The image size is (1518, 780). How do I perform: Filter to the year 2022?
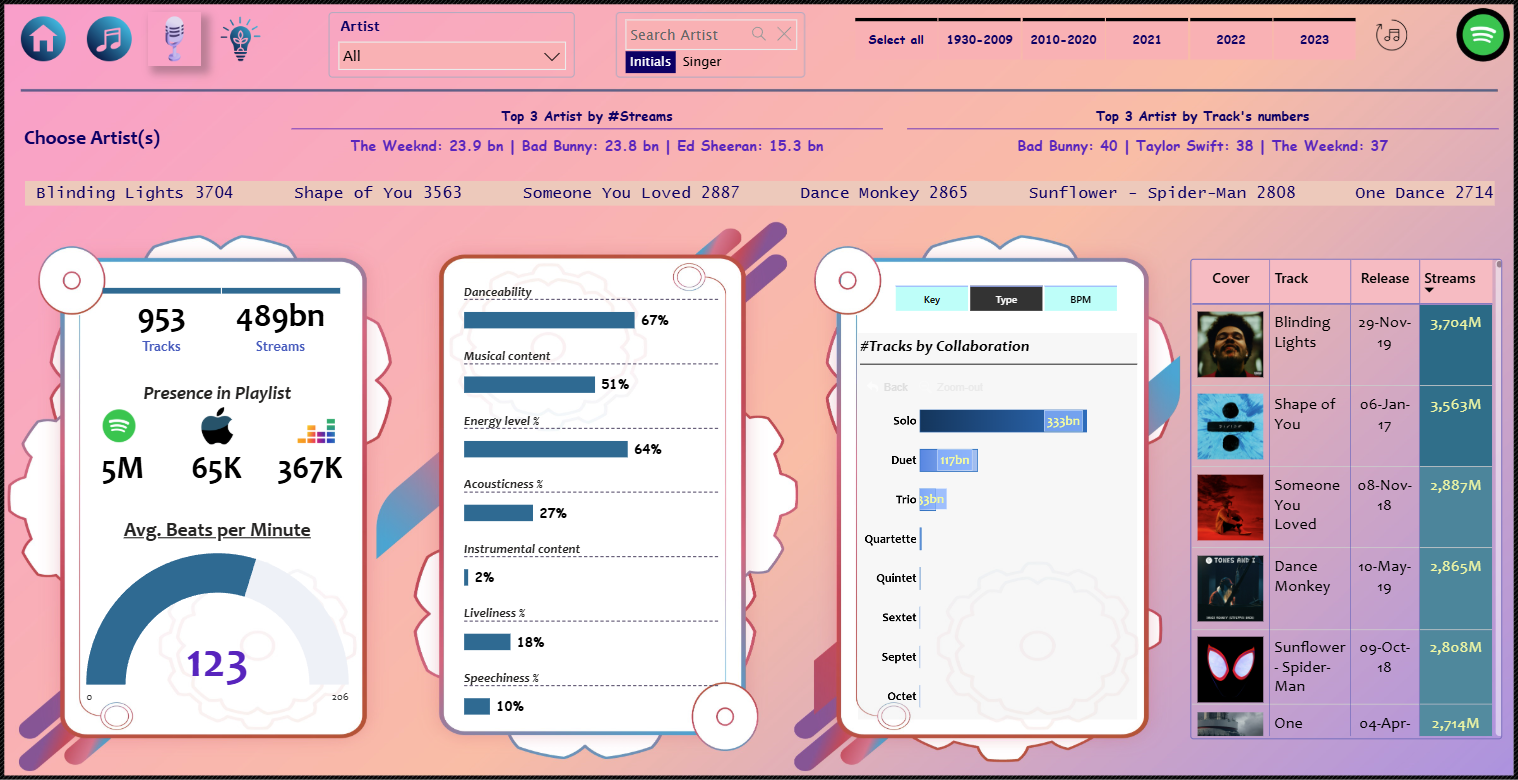(1231, 40)
